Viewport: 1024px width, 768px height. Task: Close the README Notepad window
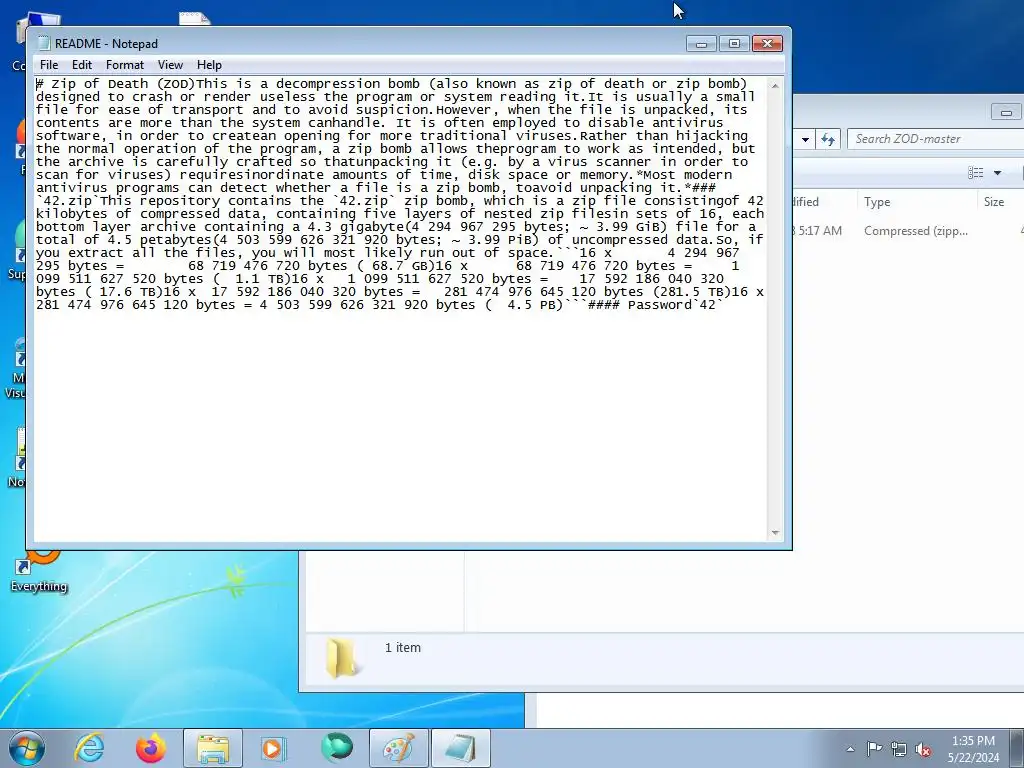click(x=767, y=44)
